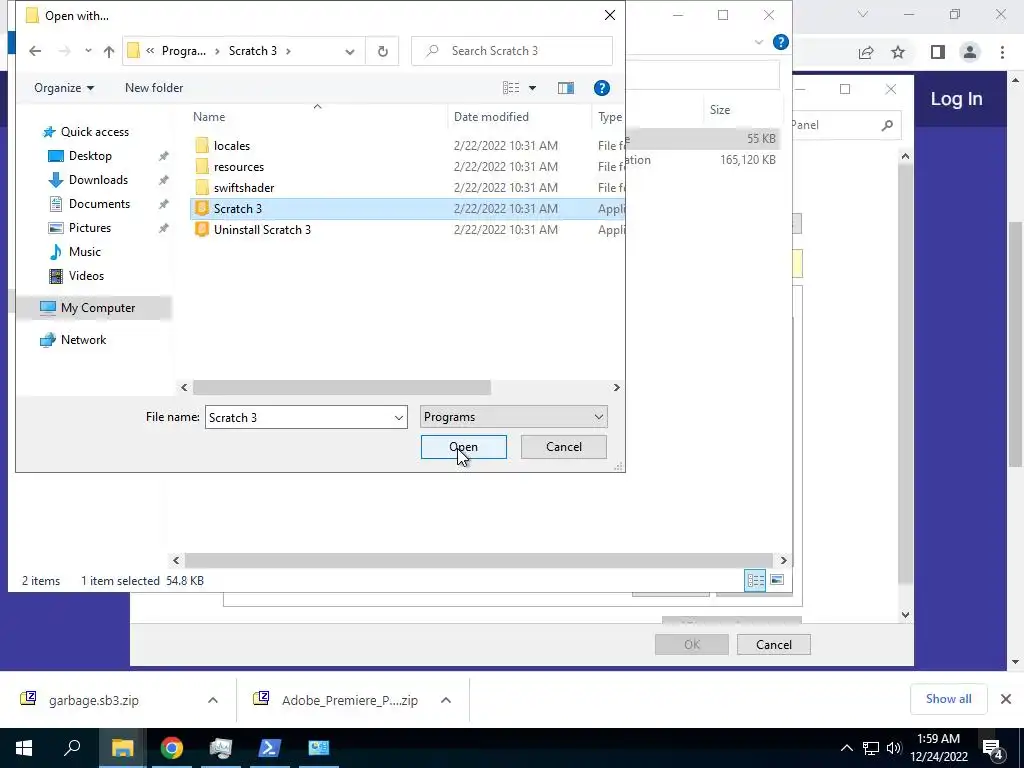Click the volume icon in the tray
The image size is (1024, 768).
click(894, 748)
